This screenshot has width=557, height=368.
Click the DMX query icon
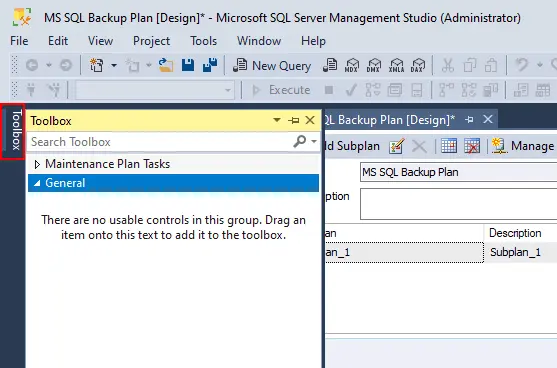[374, 65]
